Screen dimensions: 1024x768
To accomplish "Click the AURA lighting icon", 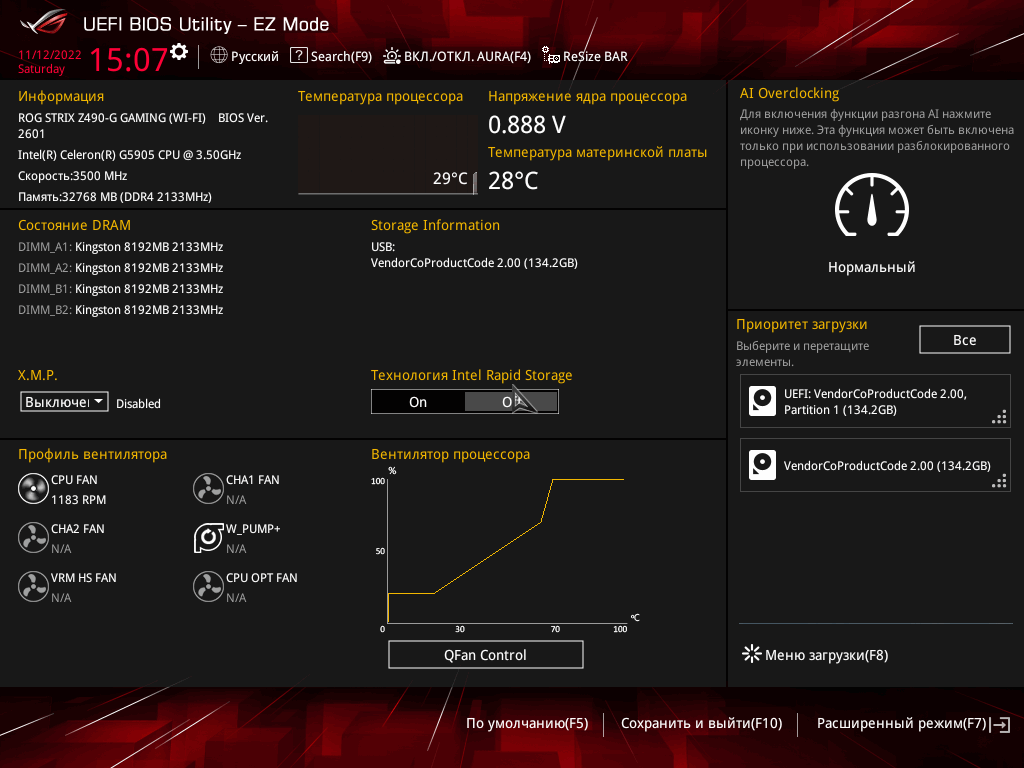I will coord(391,56).
